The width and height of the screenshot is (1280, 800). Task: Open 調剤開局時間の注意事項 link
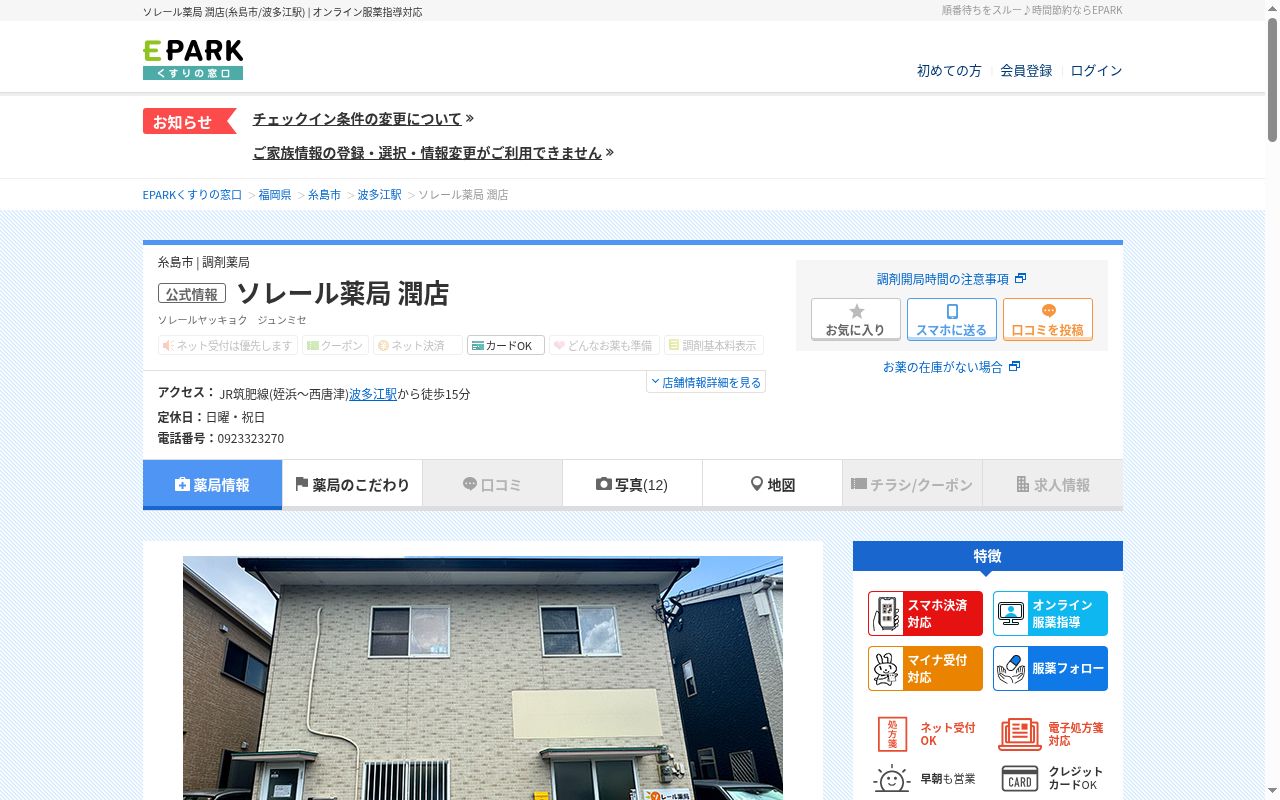(x=951, y=279)
